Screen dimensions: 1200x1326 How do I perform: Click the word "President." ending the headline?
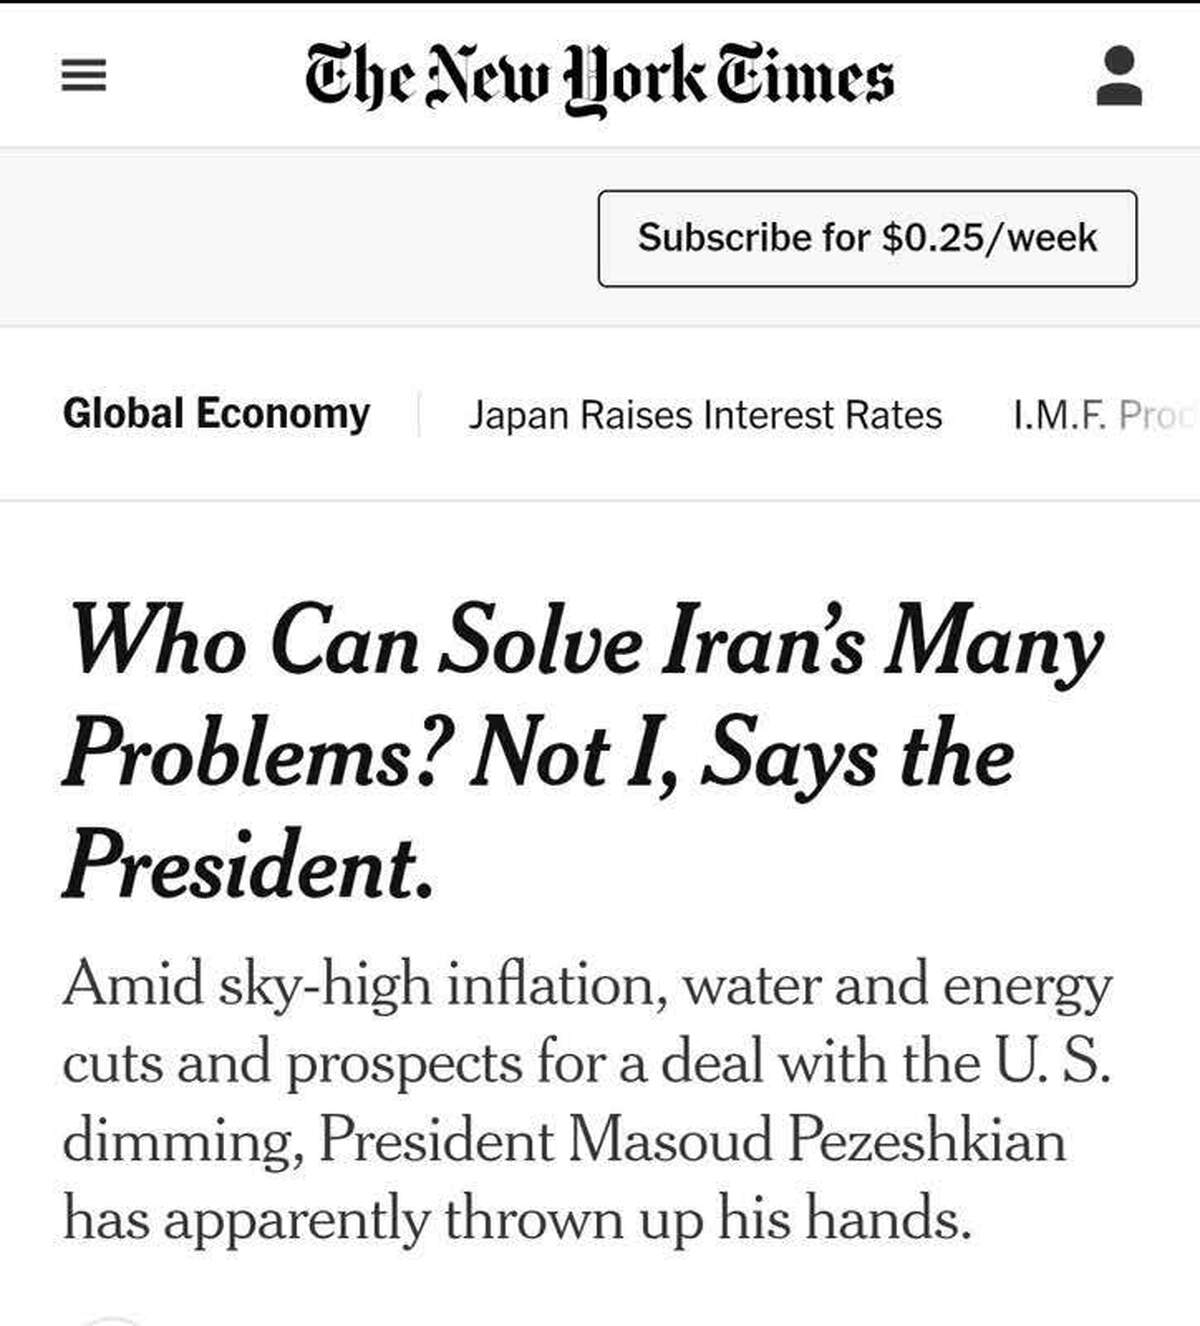coord(248,866)
